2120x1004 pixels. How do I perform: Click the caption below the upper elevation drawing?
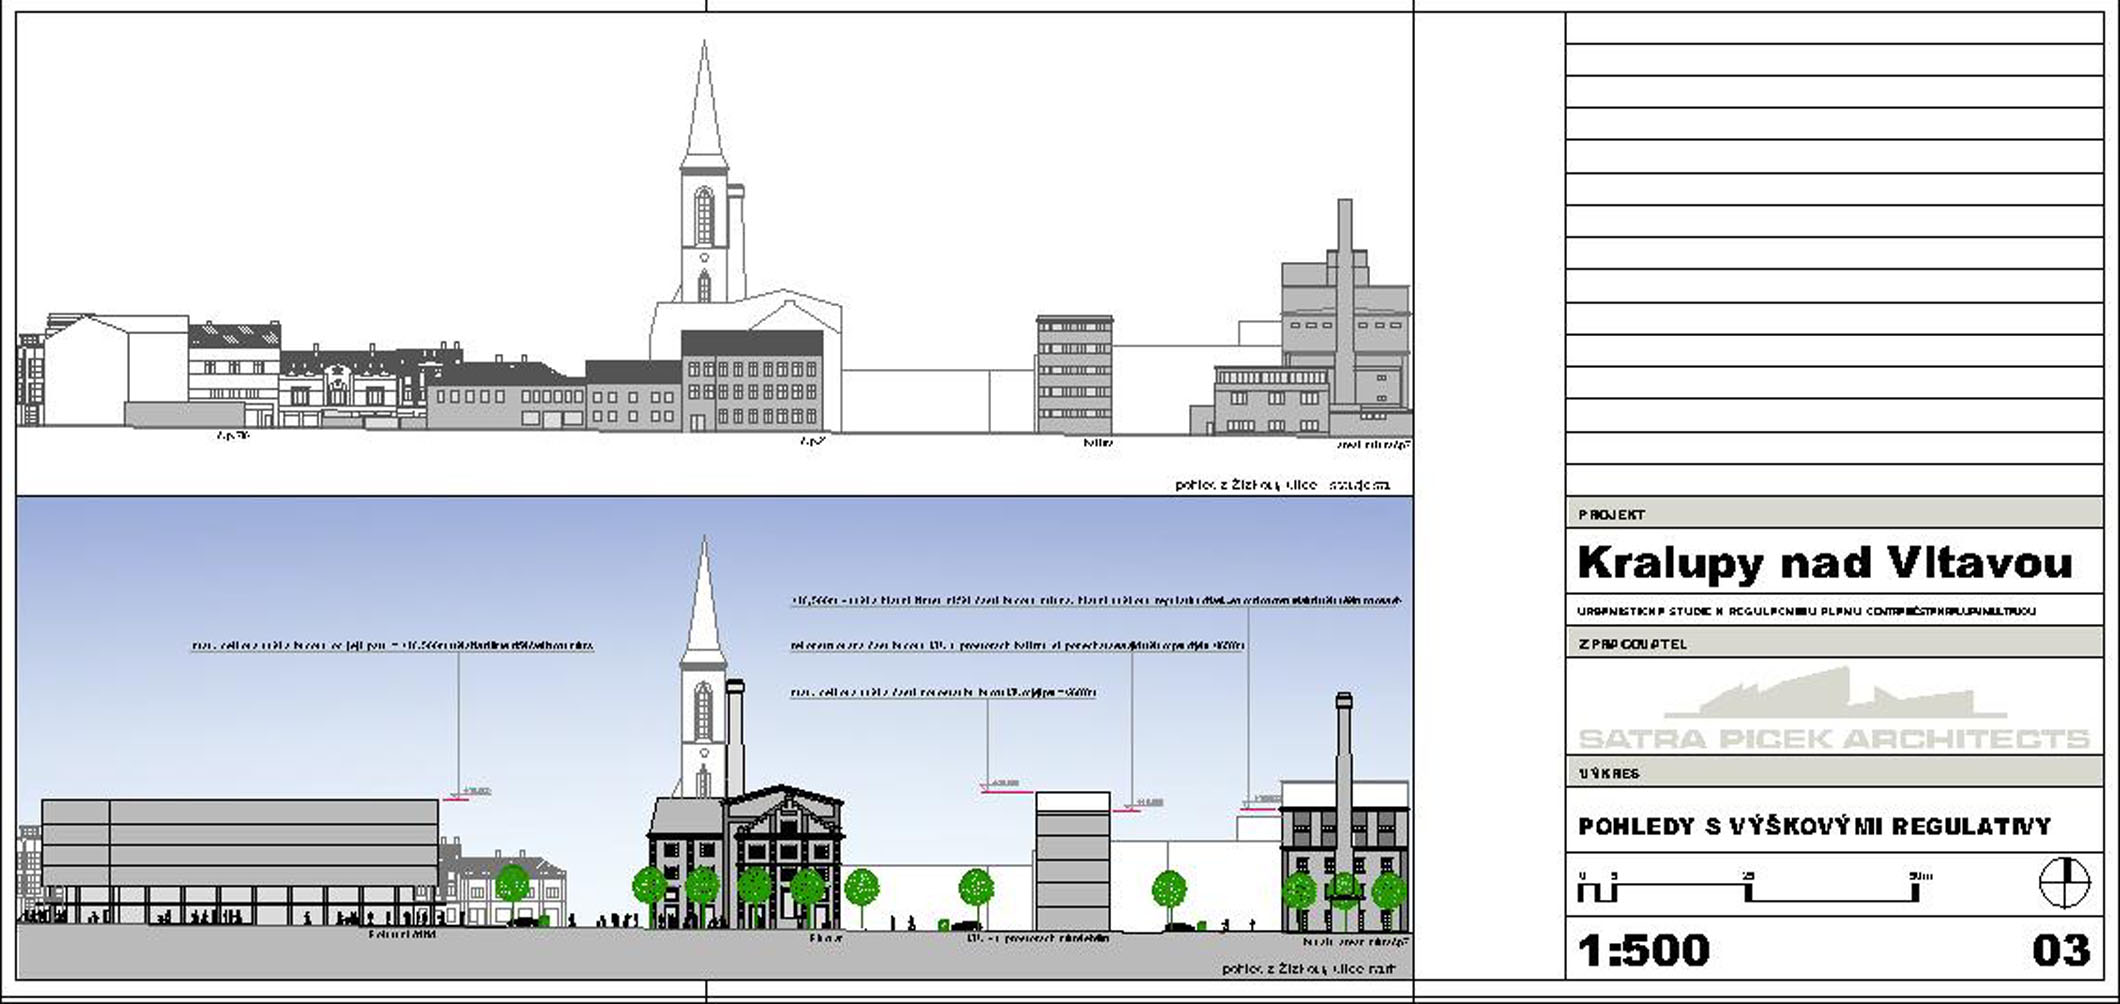[x=1282, y=485]
